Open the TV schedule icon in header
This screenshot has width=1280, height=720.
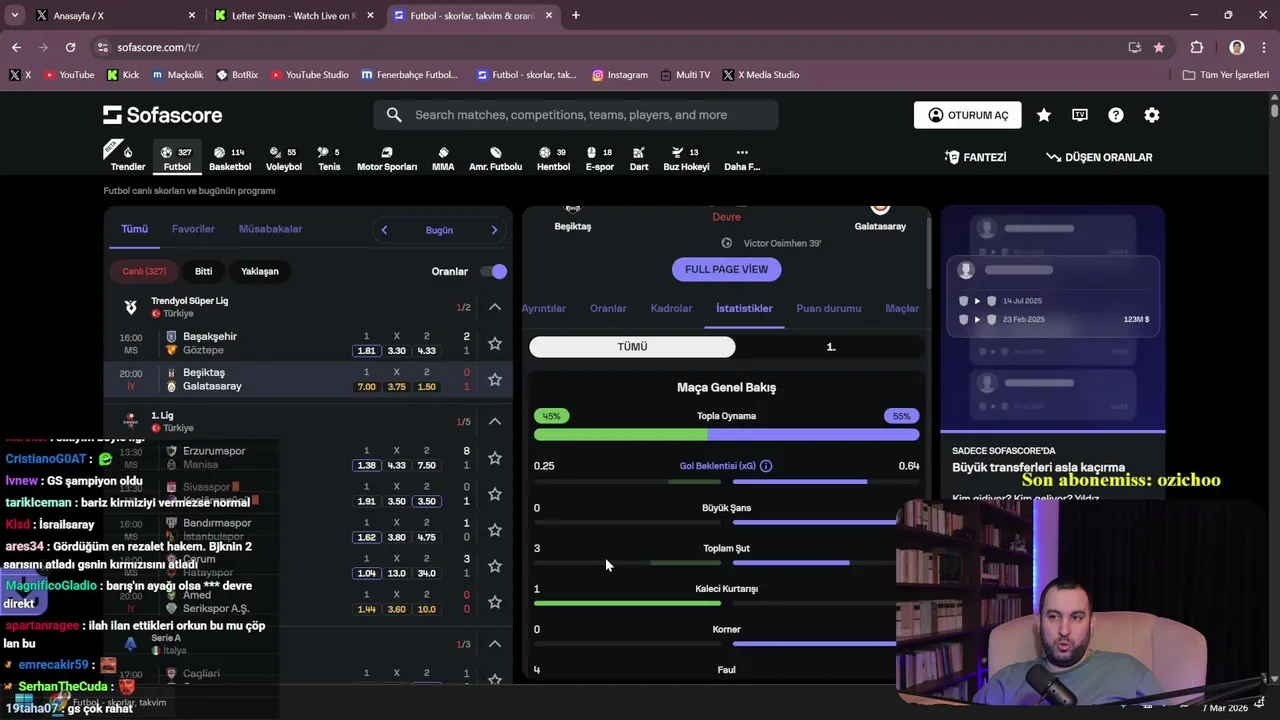pos(1080,115)
